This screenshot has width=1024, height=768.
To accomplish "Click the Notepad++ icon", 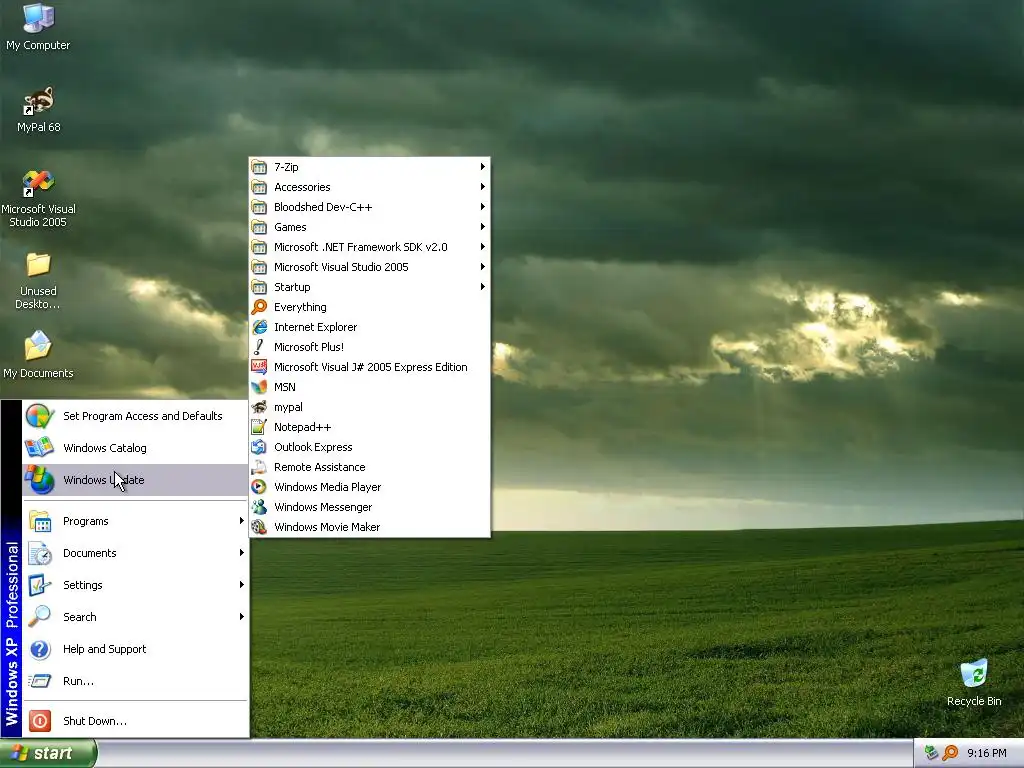I will coord(259,427).
